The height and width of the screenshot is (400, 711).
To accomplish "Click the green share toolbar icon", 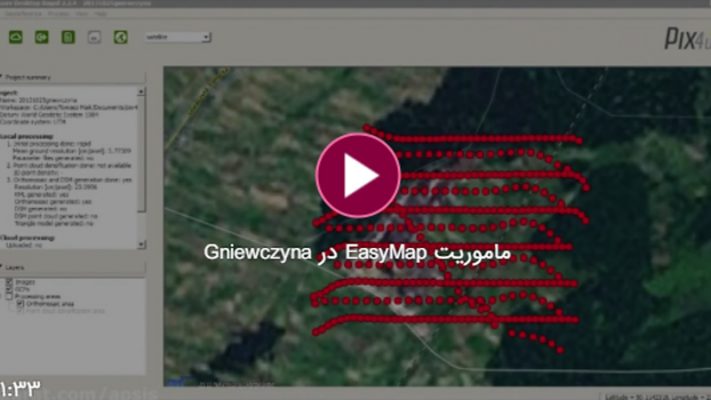I will (121, 37).
